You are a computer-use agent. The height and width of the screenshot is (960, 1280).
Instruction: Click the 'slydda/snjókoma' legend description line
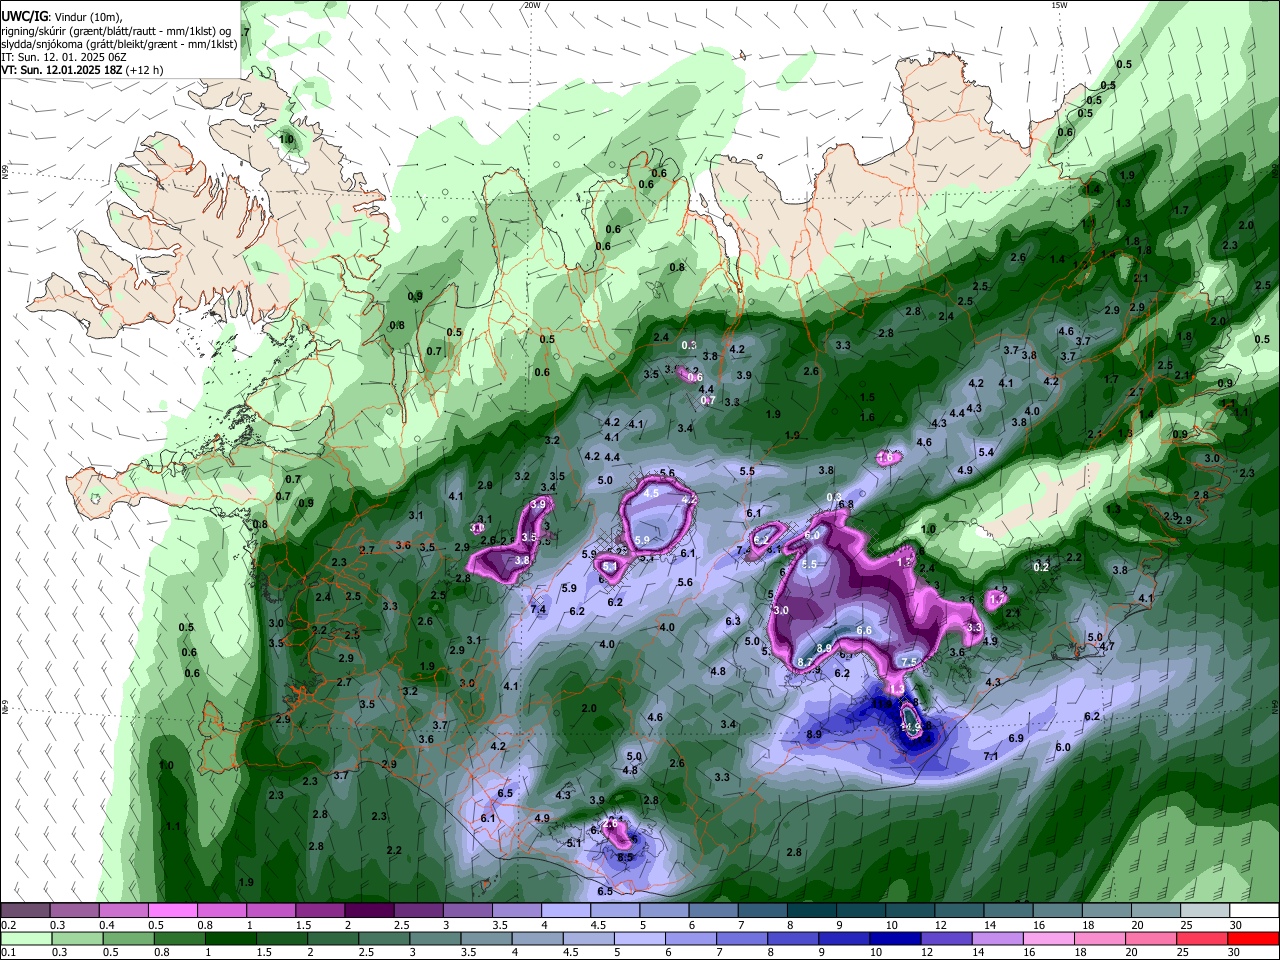(x=119, y=44)
